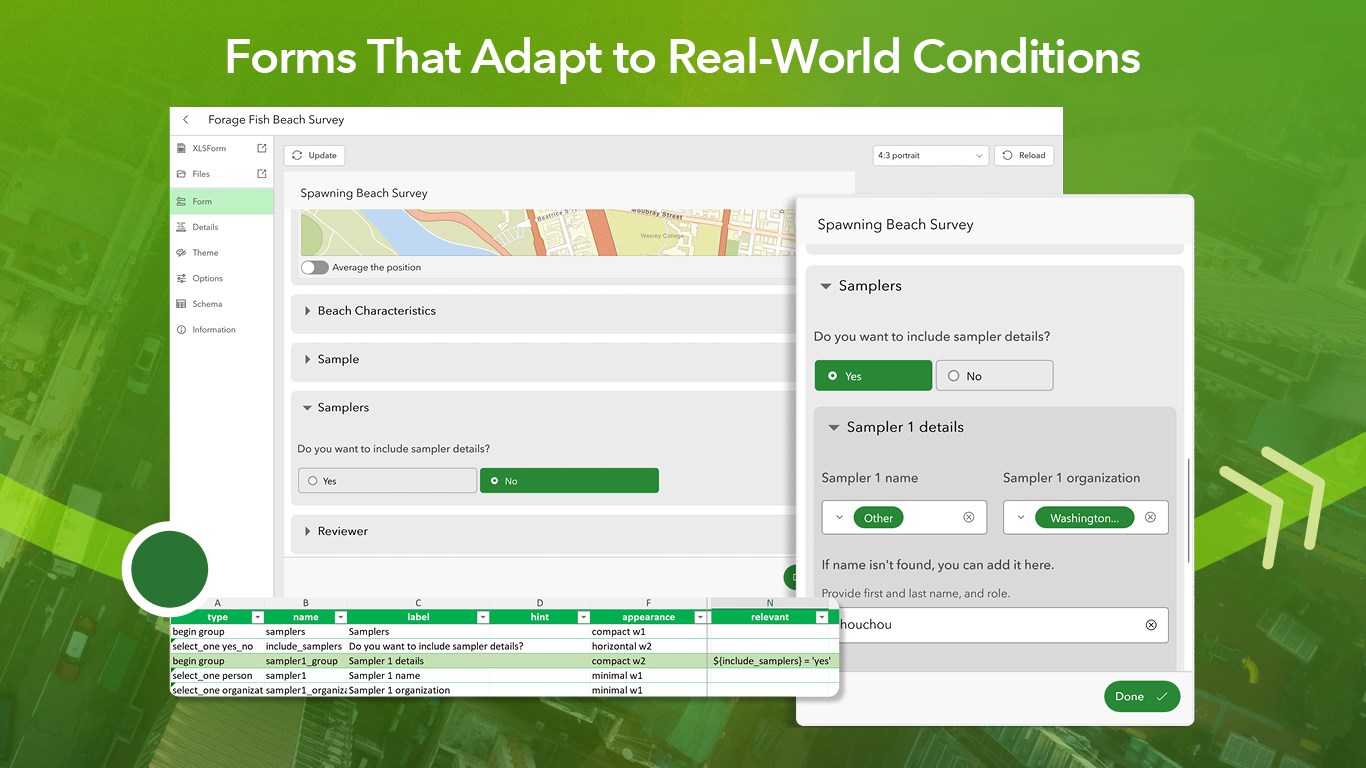
Task: Click the Schema table icon in sidebar
Action: coord(181,304)
